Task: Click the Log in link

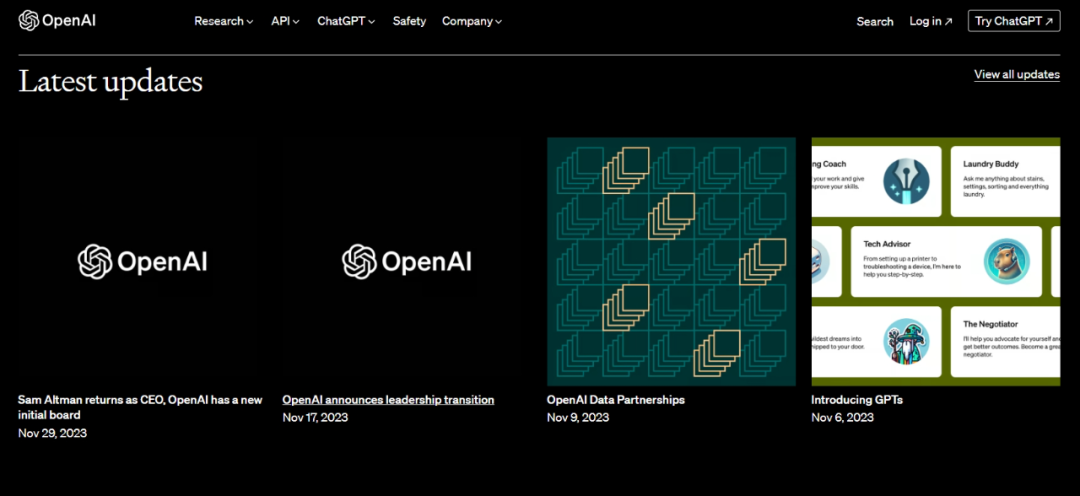Action: coord(931,21)
